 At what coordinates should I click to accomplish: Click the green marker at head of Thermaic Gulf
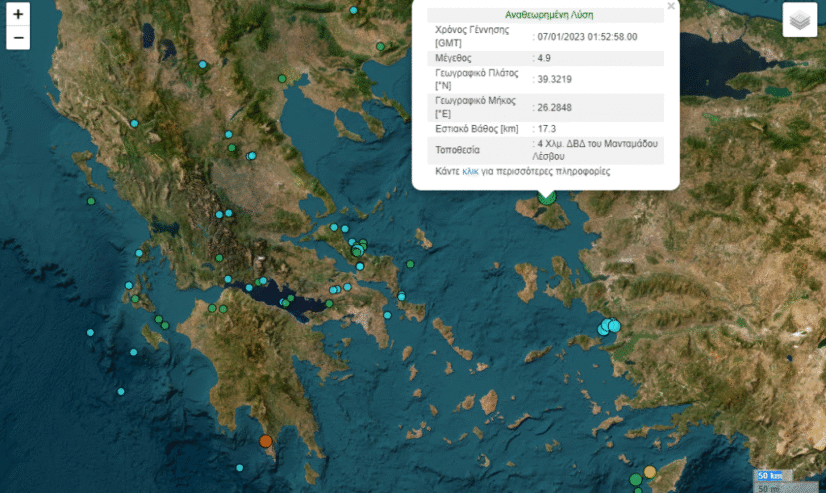click(283, 79)
